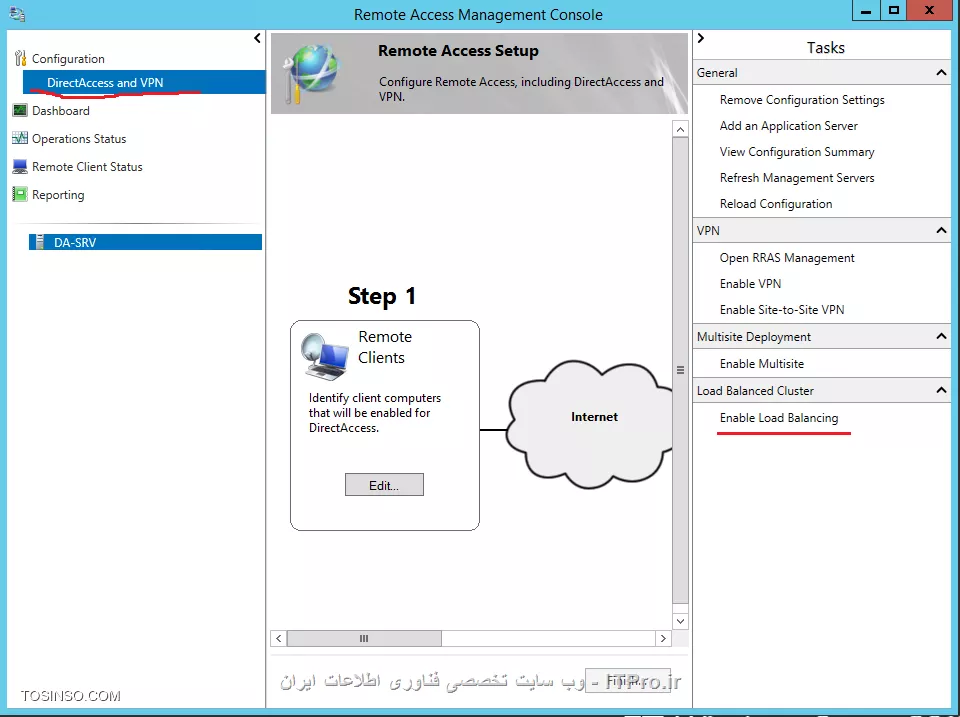960x717 pixels.
Task: Click Enable Site-to-Site VPN
Action: (782, 310)
